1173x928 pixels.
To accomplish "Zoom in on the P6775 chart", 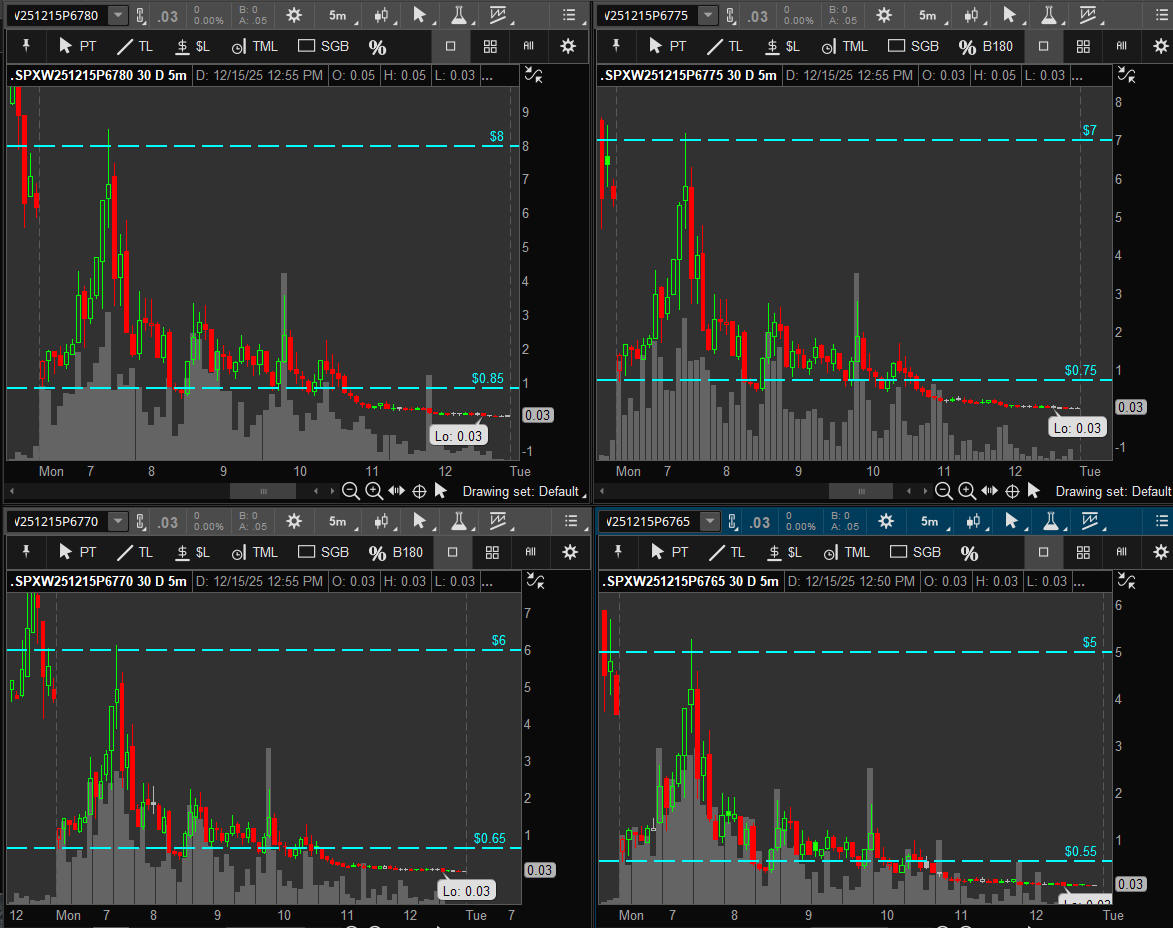I will tap(967, 491).
